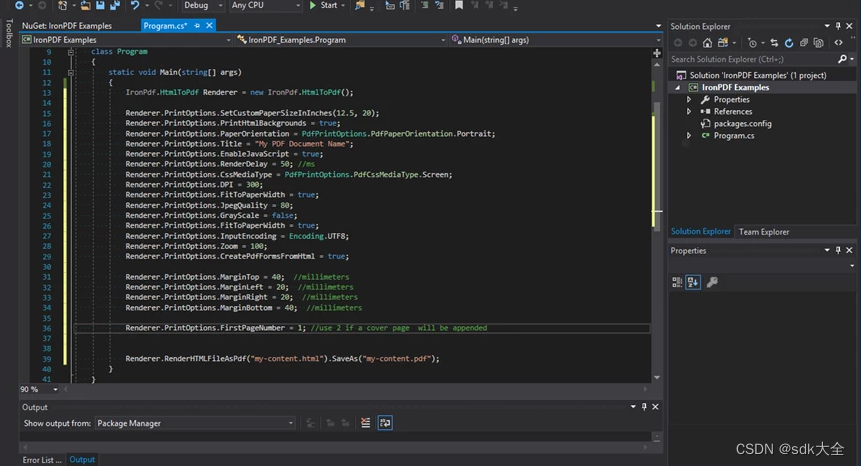Open the Error List tab at bottom
Image resolution: width=861 pixels, height=466 pixels.
click(41, 460)
